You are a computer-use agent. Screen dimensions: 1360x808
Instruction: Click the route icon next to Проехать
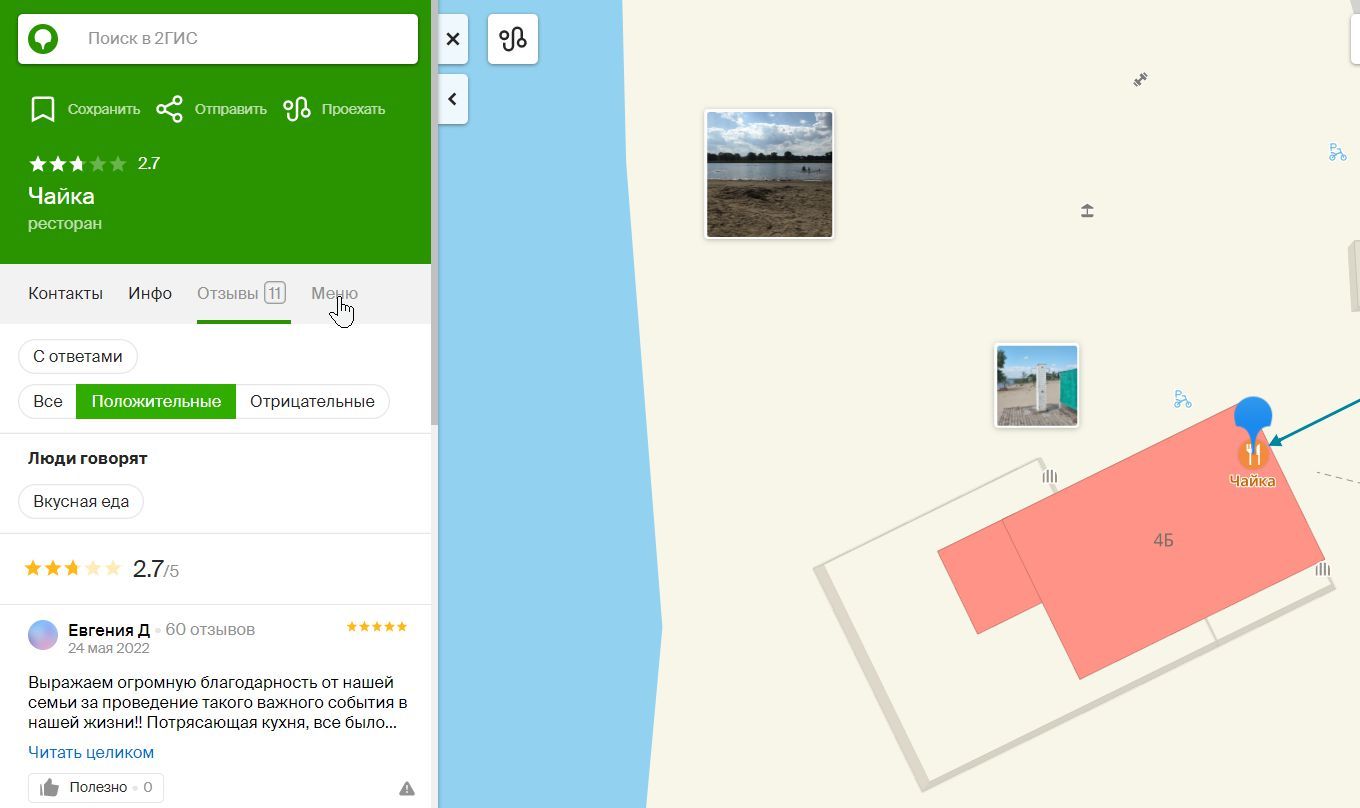coord(297,109)
